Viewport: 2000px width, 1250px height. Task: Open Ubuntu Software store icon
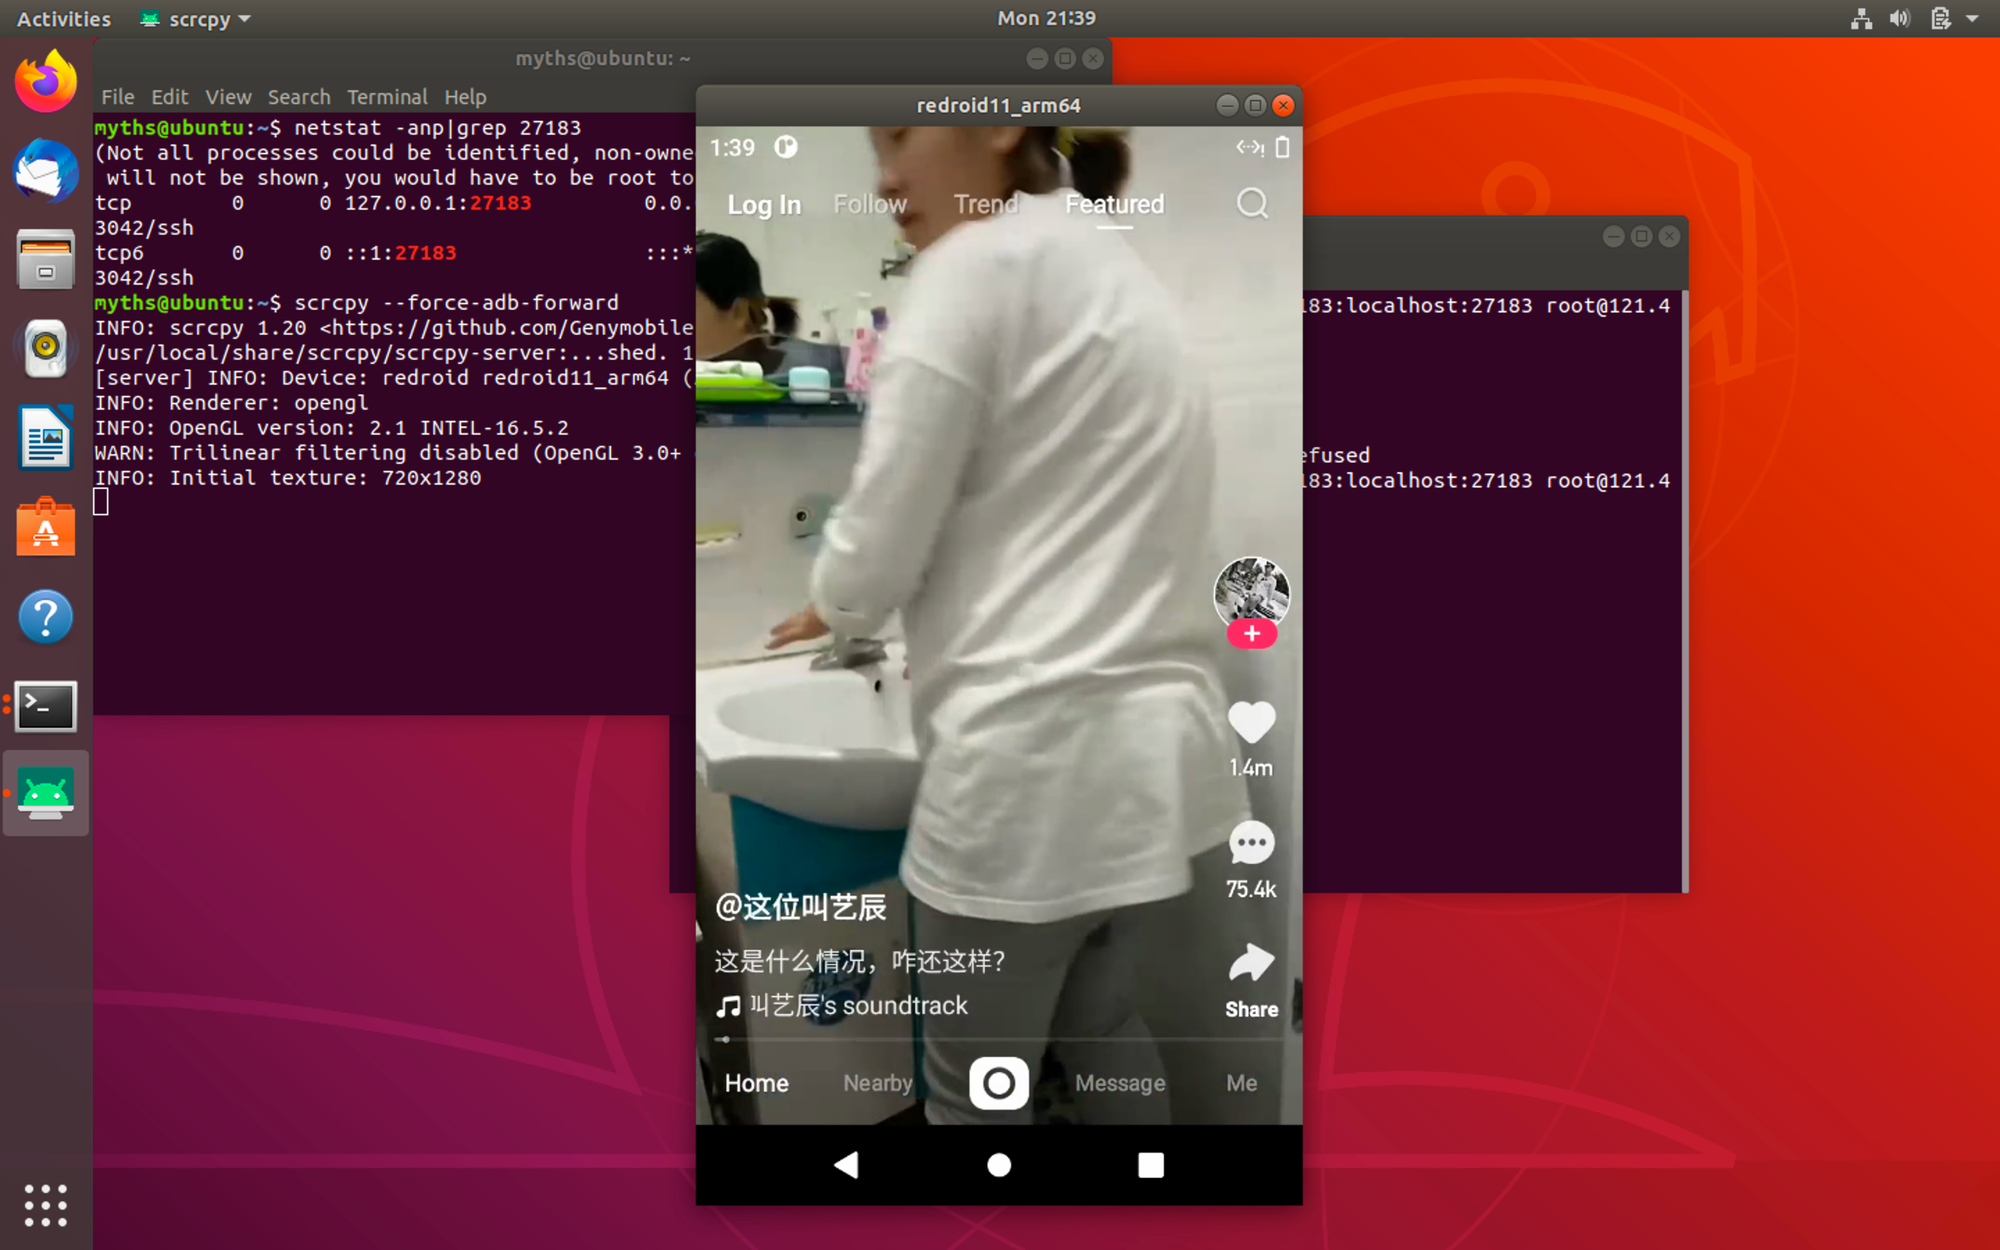pyautogui.click(x=46, y=527)
